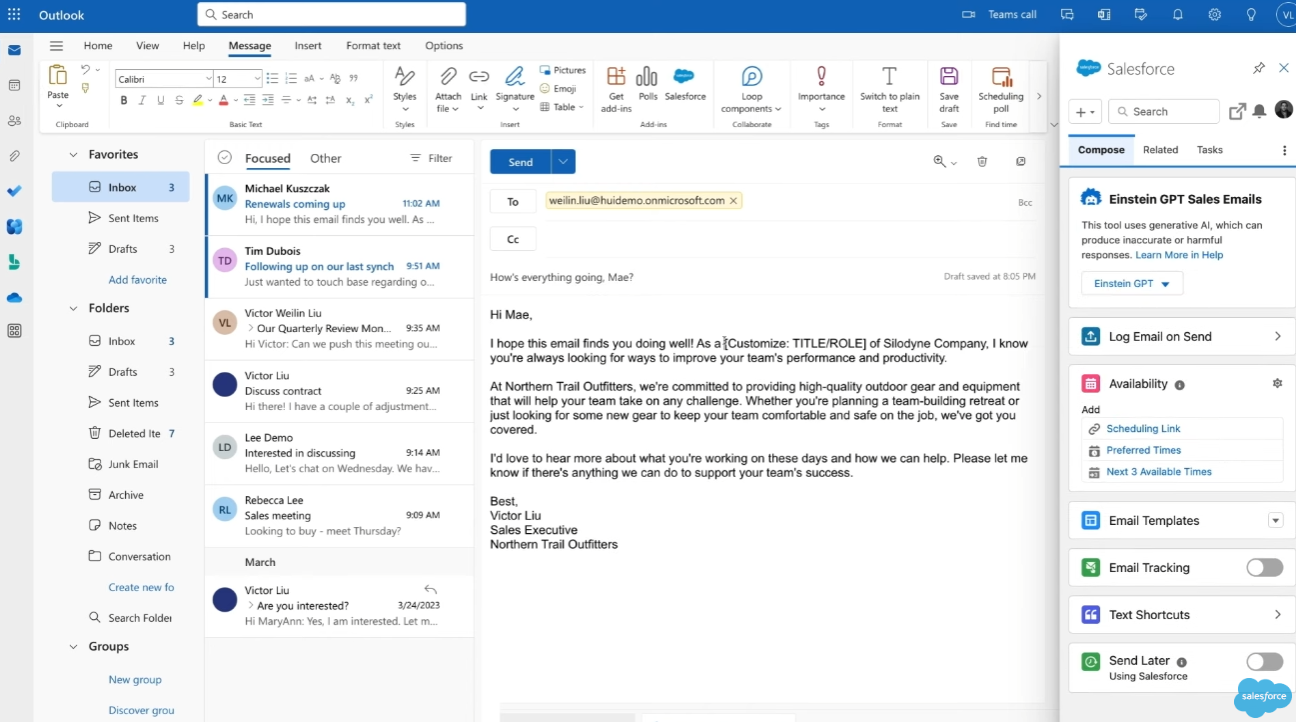Open the Format text tab
Screen dimensions: 1296x722
373,45
